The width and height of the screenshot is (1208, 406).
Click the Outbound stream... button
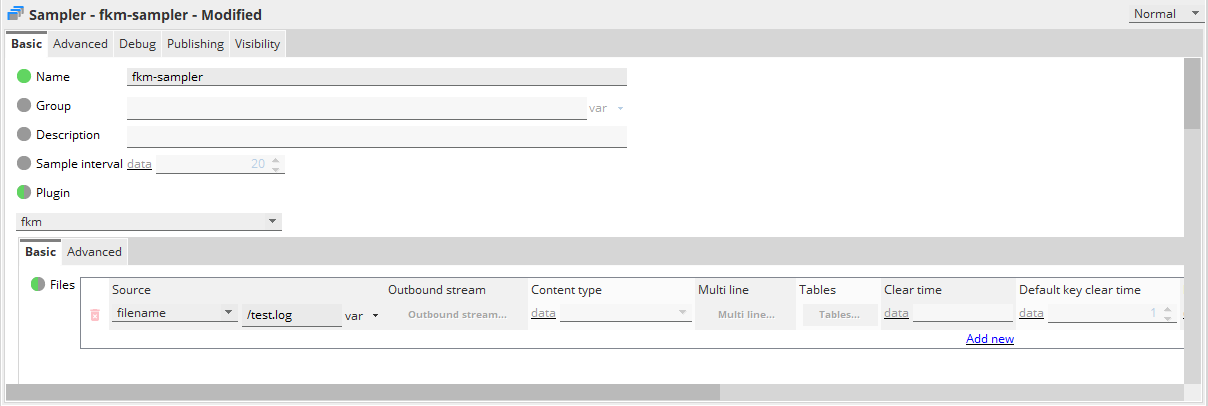(x=456, y=315)
